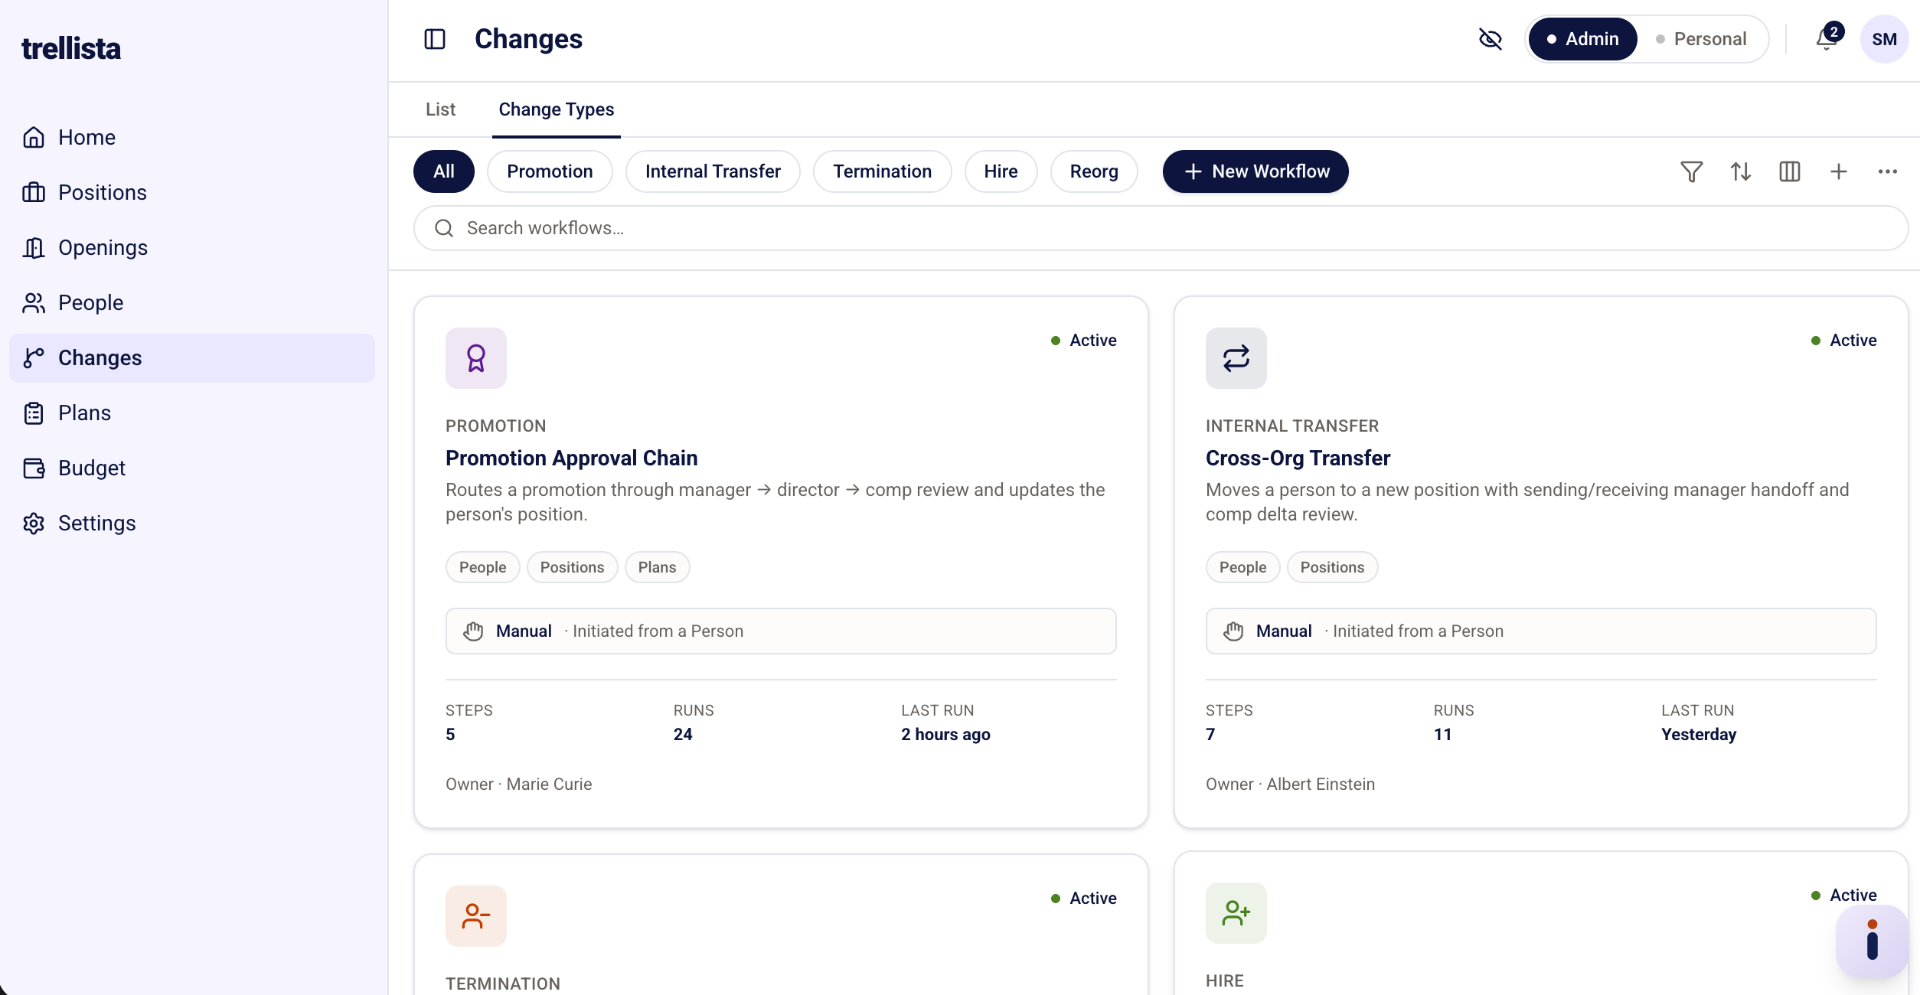The image size is (1920, 995).
Task: Open Plans in sidebar
Action: 192,413
